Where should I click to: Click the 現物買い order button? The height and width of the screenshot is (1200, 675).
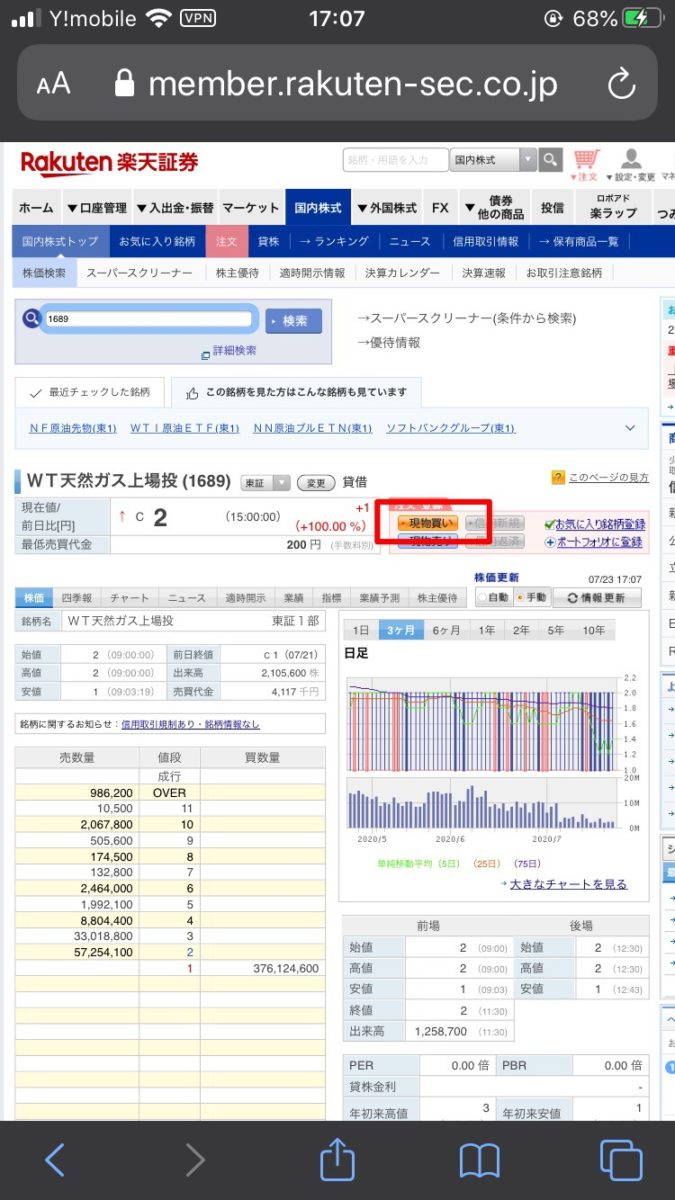click(427, 523)
